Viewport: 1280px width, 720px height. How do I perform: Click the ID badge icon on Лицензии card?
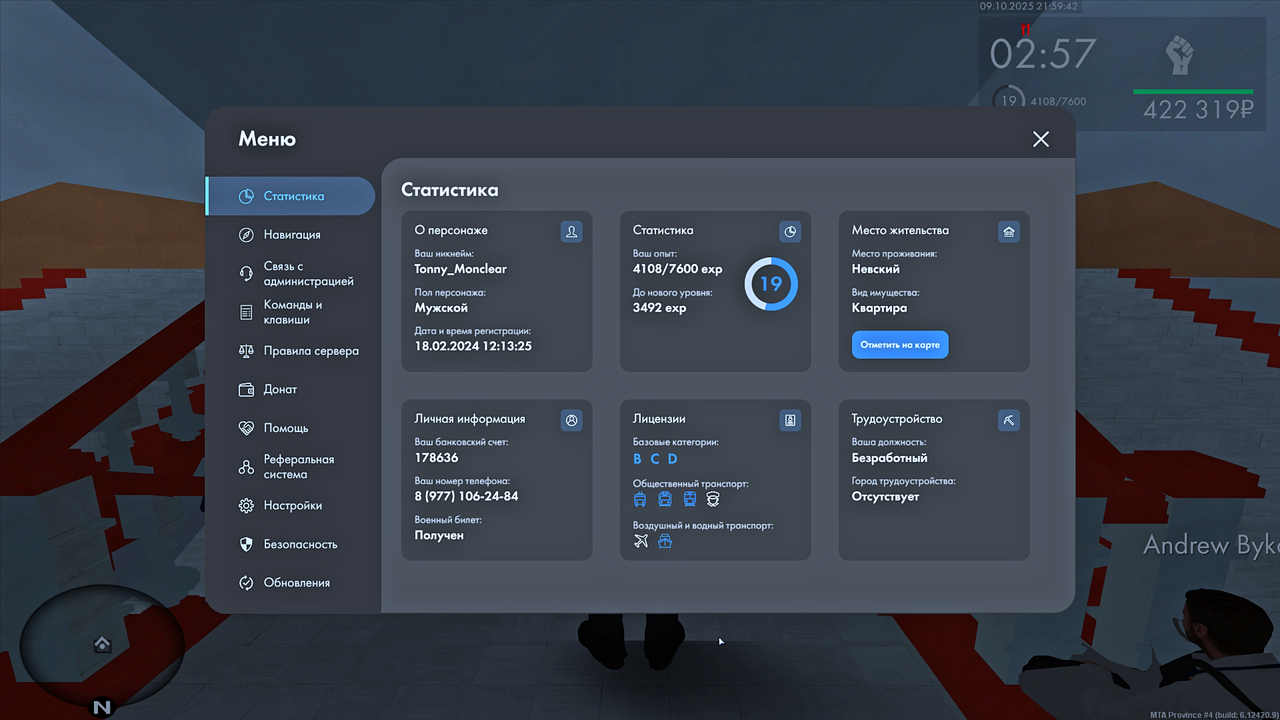pyautogui.click(x=790, y=421)
